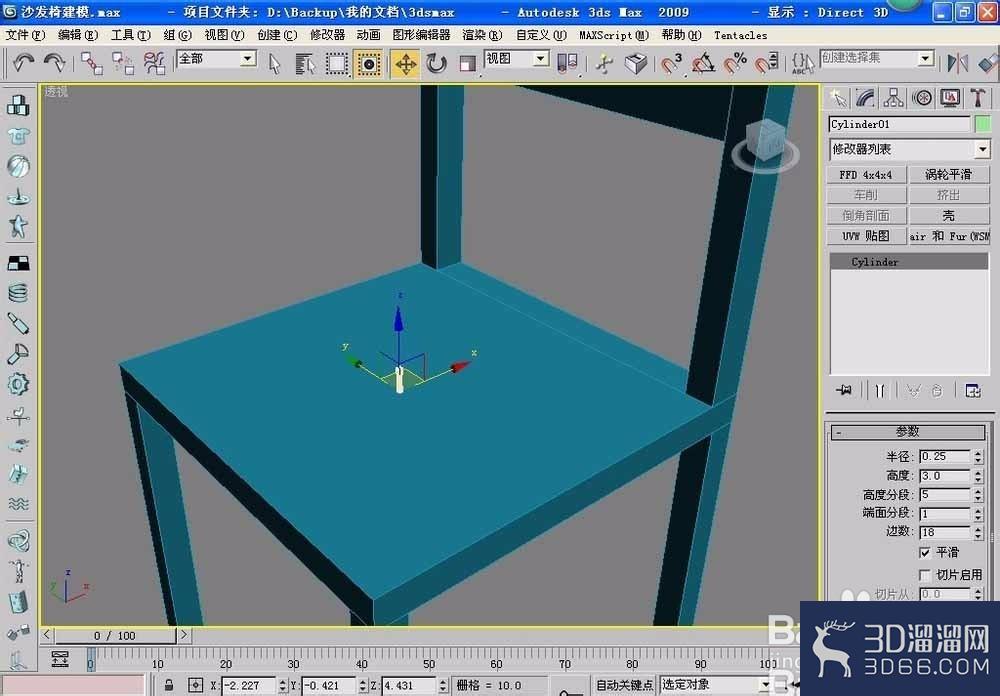Toggle Show End Result icon
1000x696 pixels.
880,390
